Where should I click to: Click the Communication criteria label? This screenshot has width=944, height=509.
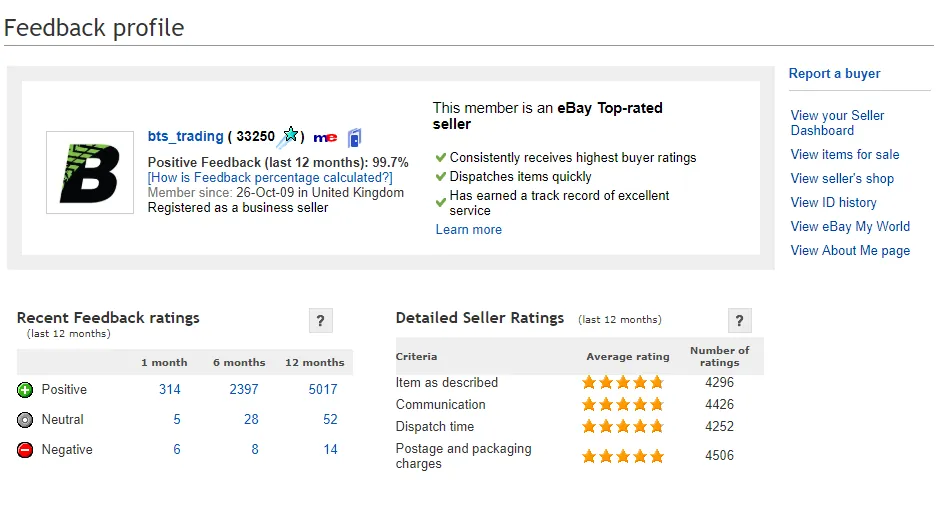441,405
